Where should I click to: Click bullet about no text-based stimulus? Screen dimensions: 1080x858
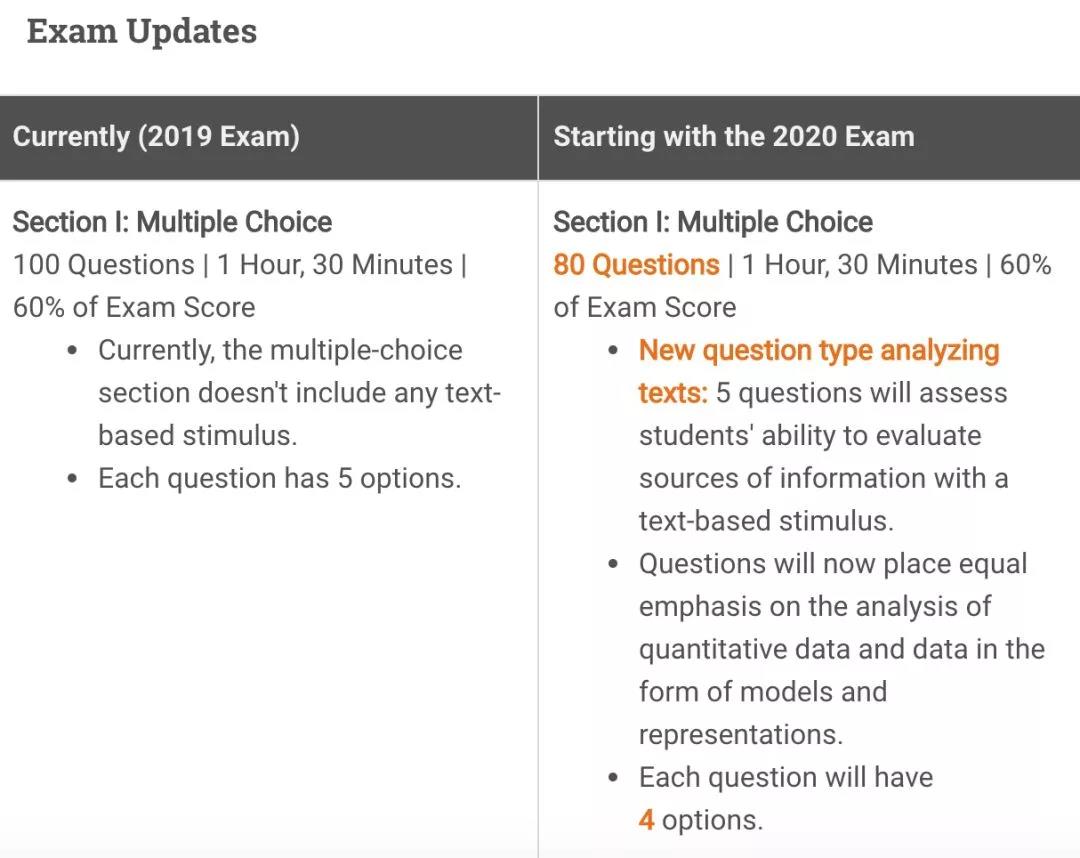point(299,393)
